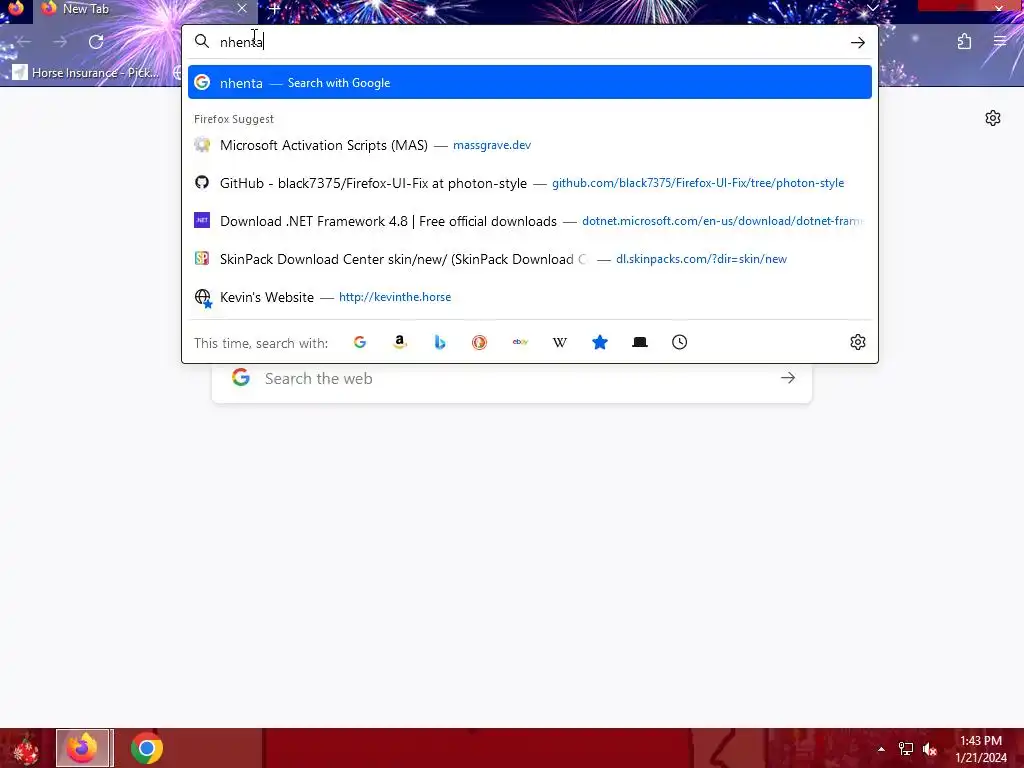Open the Firefox hamburger menu

click(x=1000, y=42)
